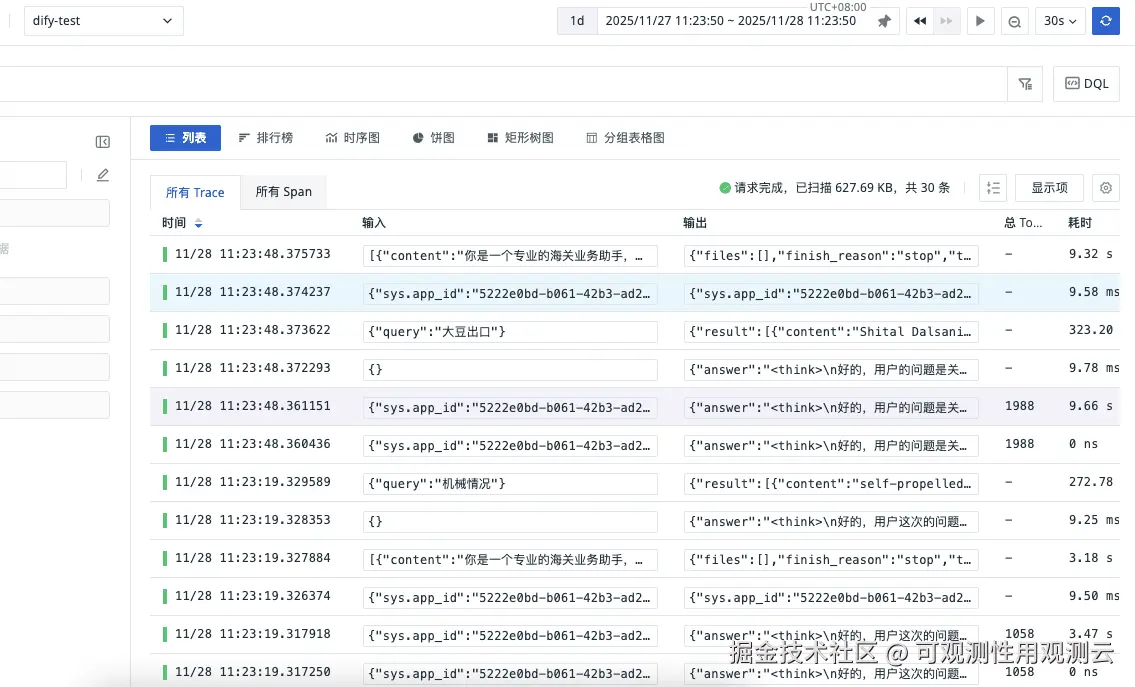Click the input cell with query 机械情况
This screenshot has width=1135, height=687.
510,484
